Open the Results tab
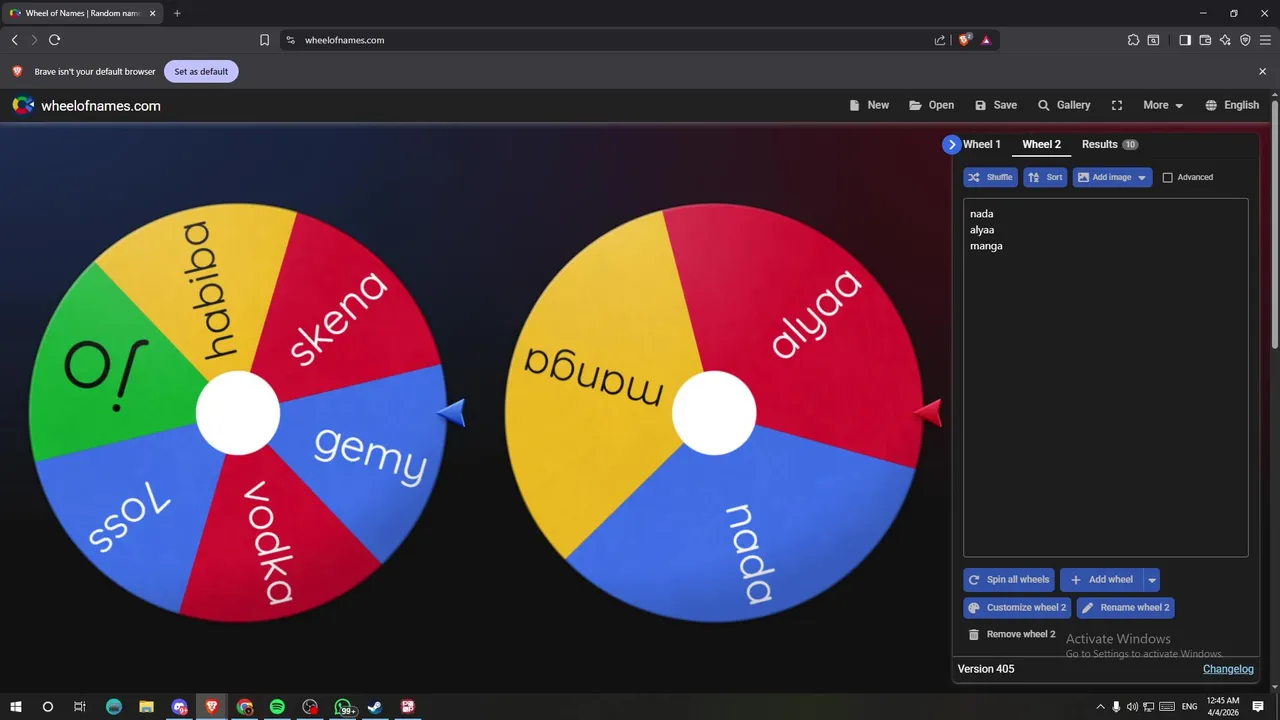The height and width of the screenshot is (720, 1280). tap(1109, 144)
